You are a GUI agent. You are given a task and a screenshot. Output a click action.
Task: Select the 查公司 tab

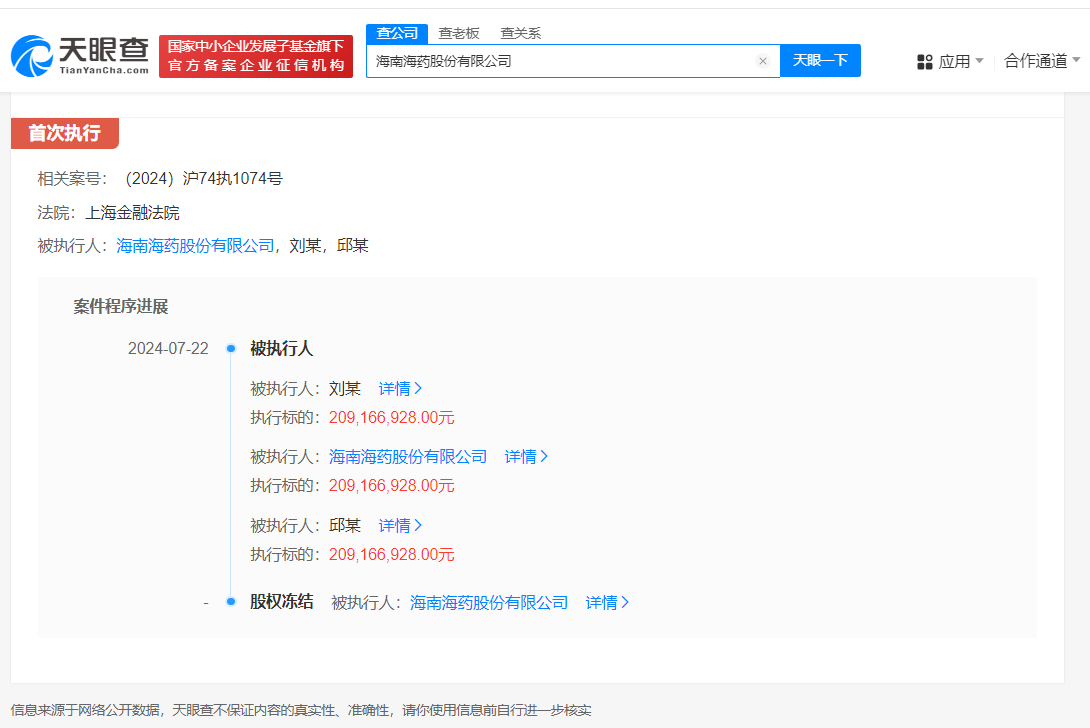397,33
